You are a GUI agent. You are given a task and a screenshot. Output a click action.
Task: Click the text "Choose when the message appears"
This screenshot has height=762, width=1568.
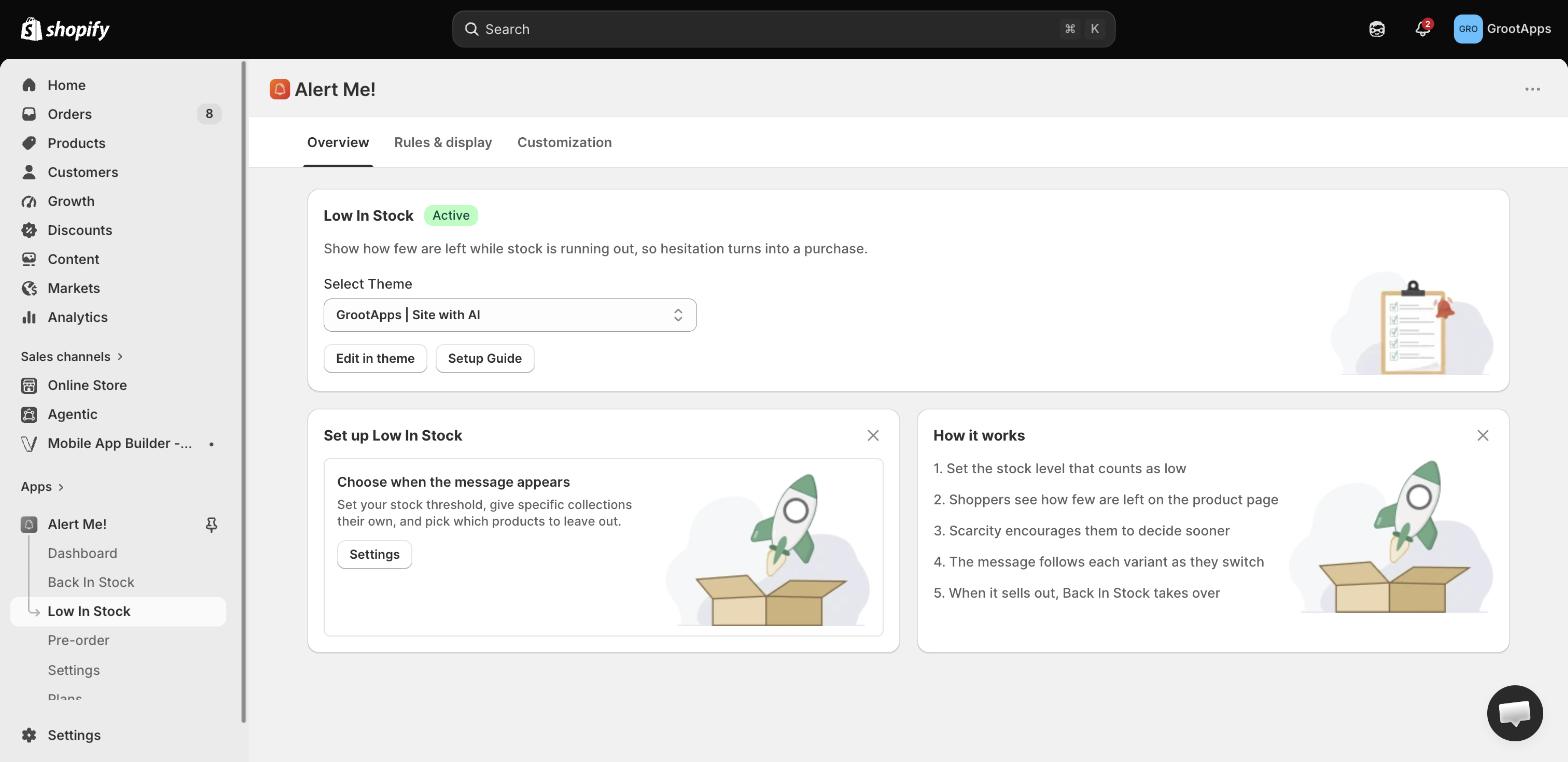coord(453,482)
